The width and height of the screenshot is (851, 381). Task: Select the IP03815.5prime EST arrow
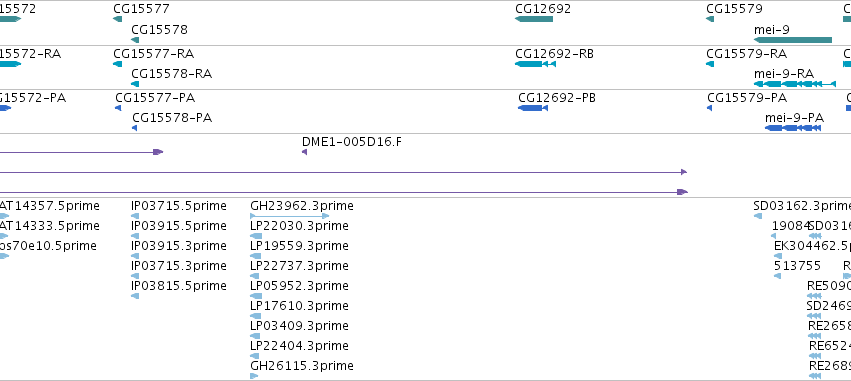[x=135, y=296]
